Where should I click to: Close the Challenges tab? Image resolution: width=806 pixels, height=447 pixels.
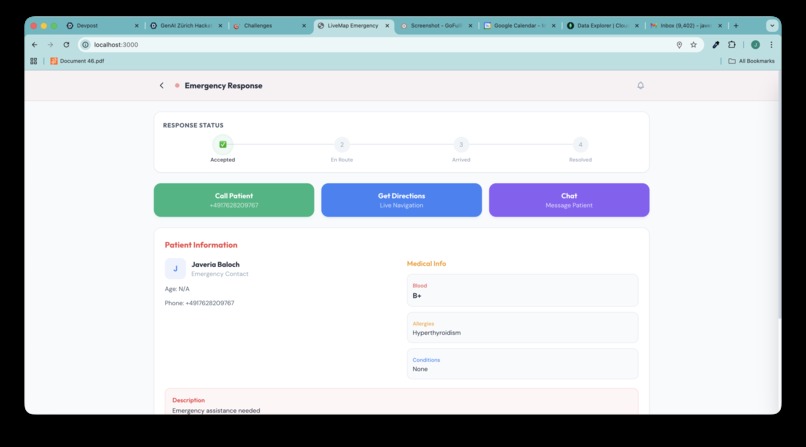(304, 25)
